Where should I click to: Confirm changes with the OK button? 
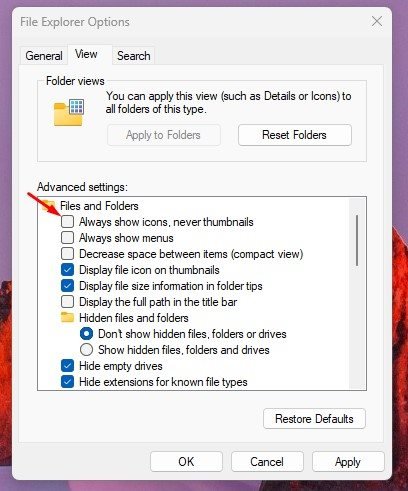point(186,462)
